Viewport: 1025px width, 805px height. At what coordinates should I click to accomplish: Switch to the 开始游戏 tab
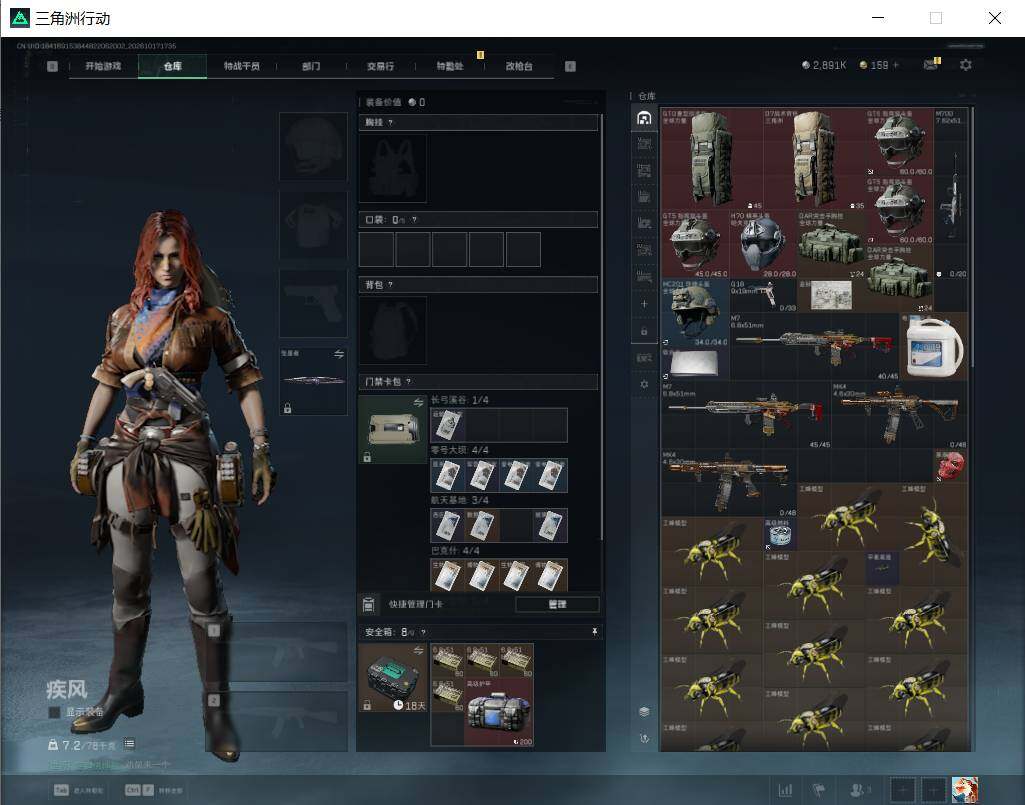103,66
